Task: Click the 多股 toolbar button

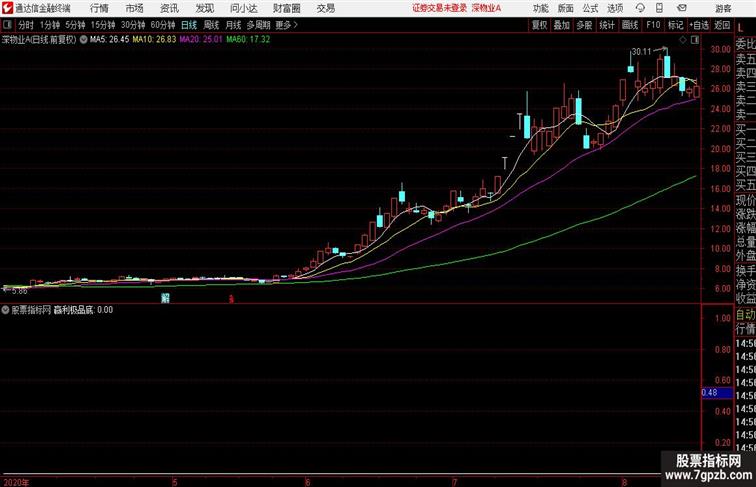Action: click(x=584, y=25)
